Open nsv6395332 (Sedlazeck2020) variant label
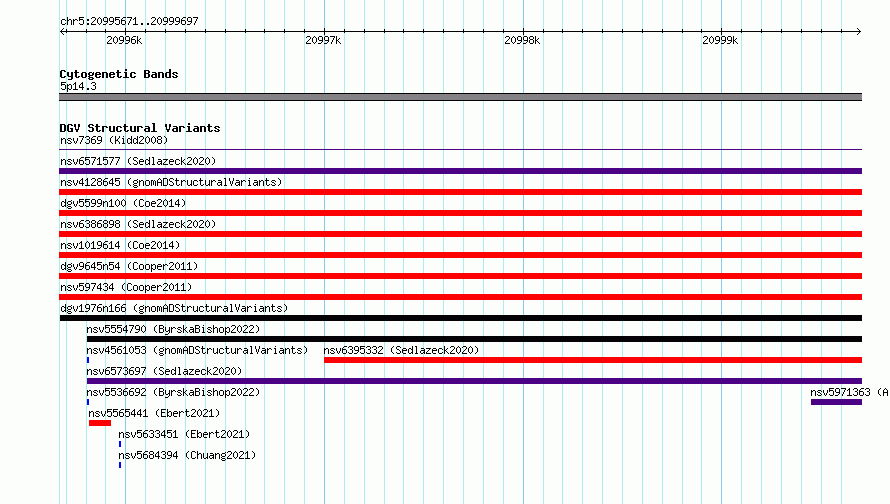 (x=401, y=350)
